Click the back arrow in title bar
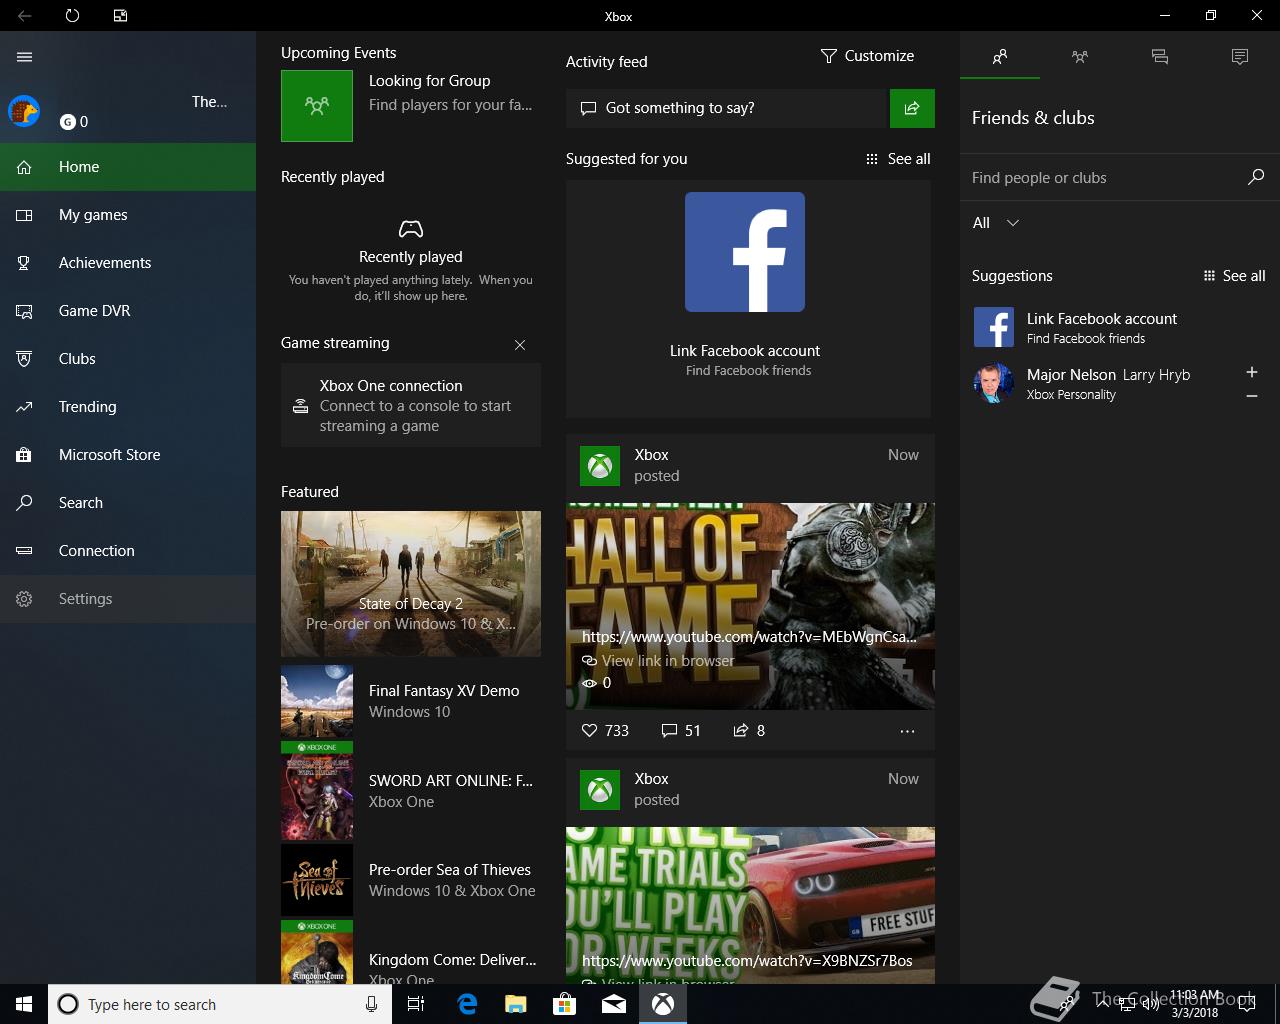The height and width of the screenshot is (1024, 1280). [24, 16]
